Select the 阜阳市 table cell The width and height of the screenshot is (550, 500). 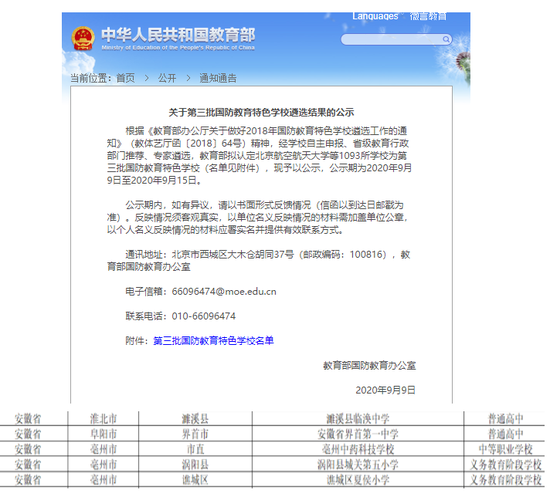103,434
